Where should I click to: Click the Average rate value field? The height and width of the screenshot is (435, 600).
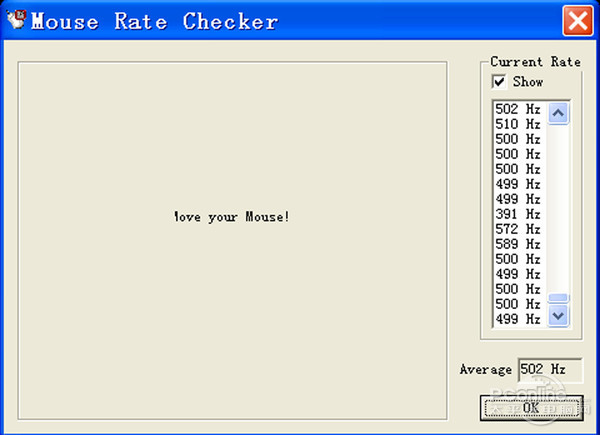tap(548, 369)
